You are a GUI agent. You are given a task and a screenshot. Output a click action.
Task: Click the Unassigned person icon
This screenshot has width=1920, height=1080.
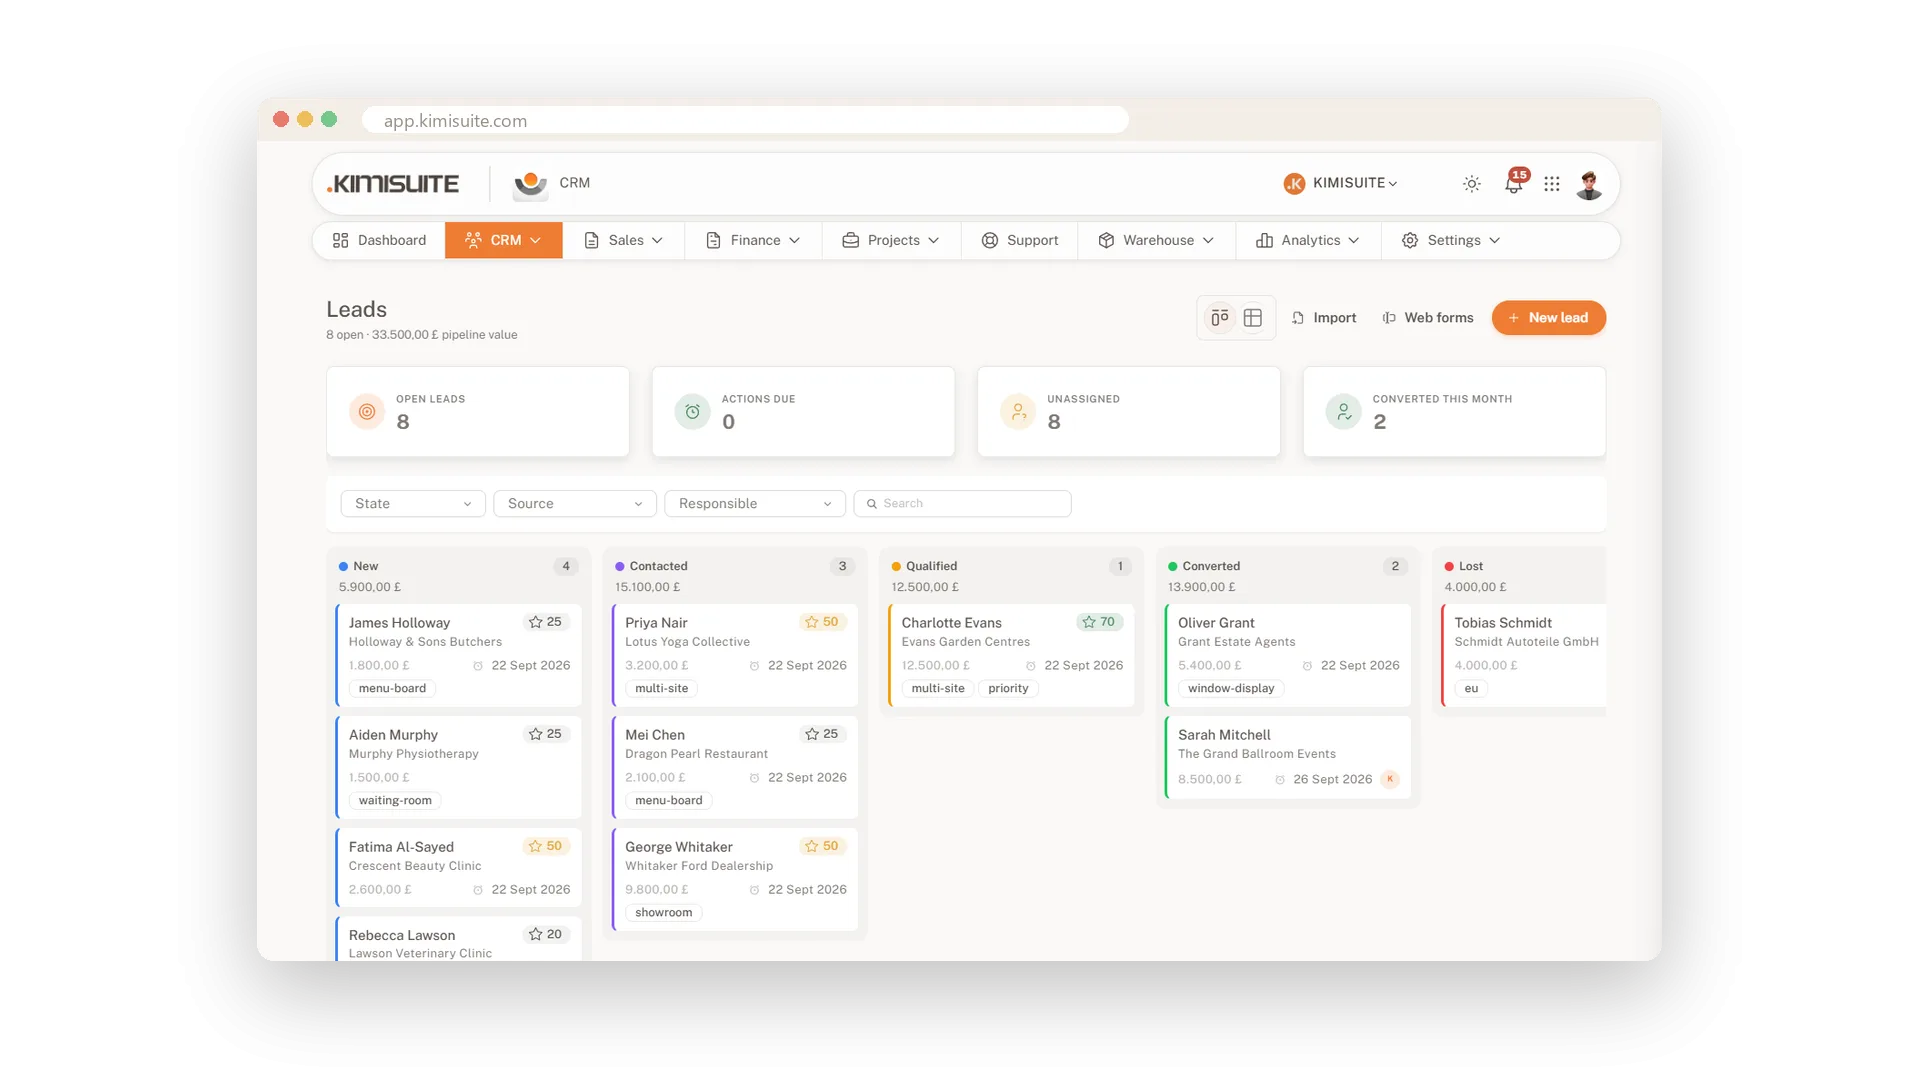coord(1018,411)
